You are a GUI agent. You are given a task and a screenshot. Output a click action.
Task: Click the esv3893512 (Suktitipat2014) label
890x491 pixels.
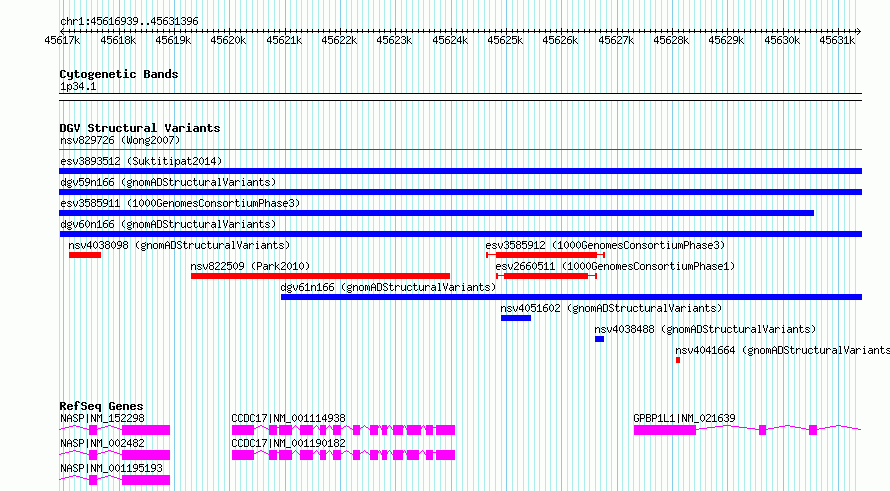pyautogui.click(x=141, y=161)
